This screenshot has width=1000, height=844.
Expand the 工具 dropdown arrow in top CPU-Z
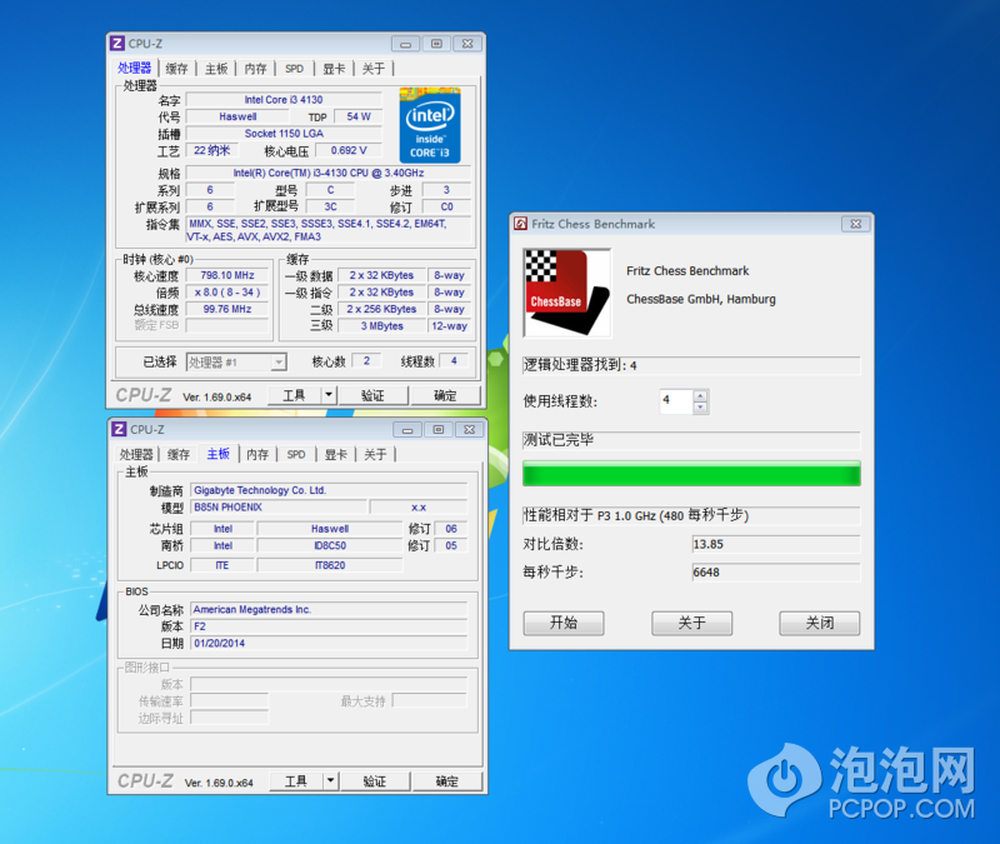click(x=328, y=395)
